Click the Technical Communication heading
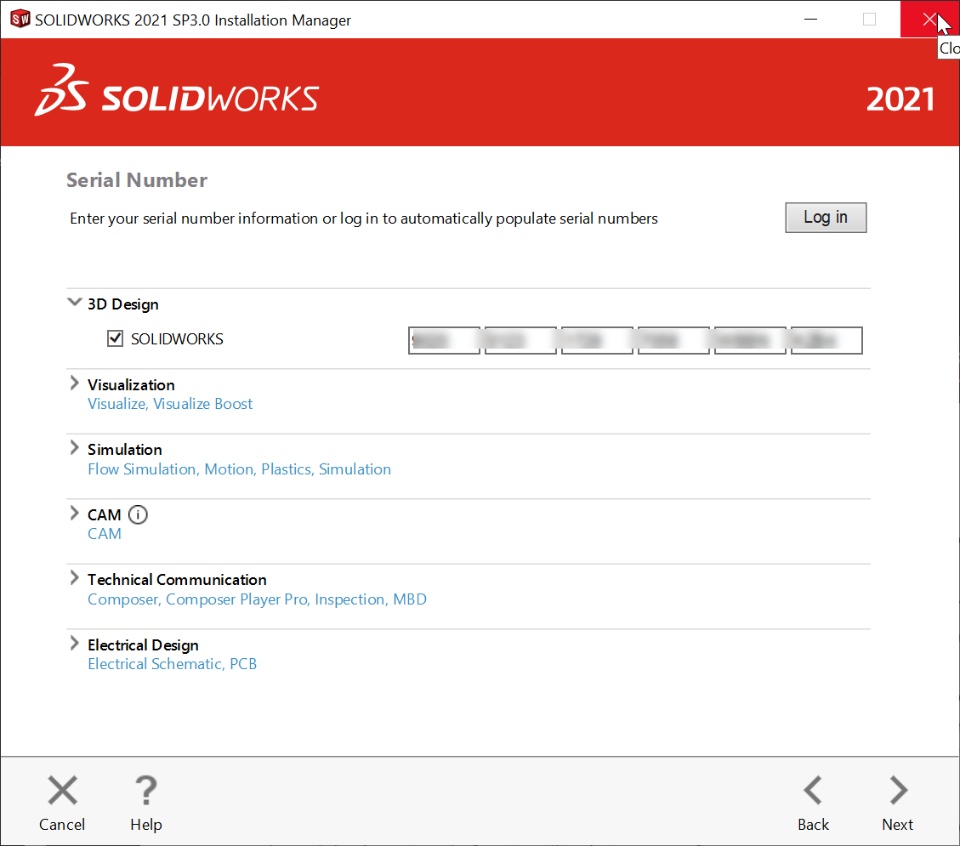Screen dimensions: 960x846 [x=177, y=580]
